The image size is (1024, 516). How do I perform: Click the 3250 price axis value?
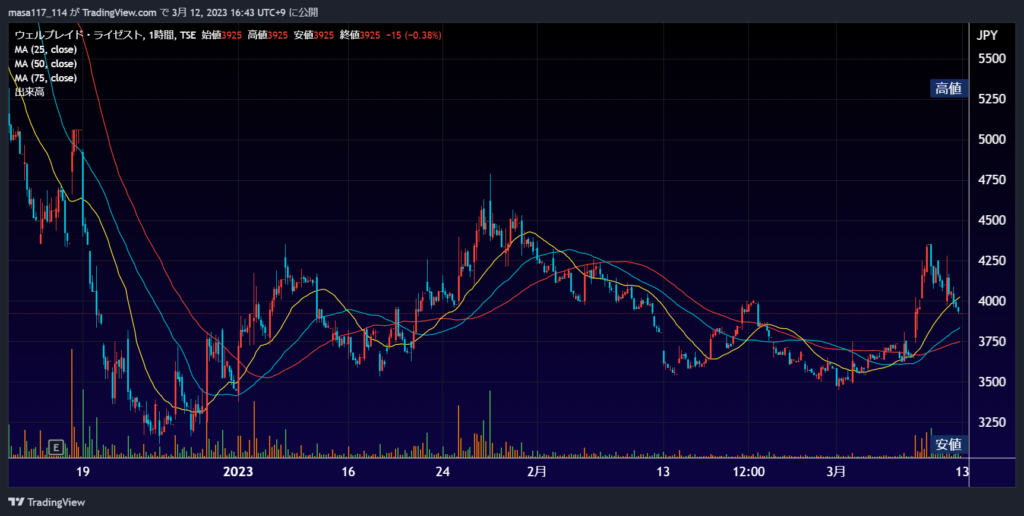click(993, 423)
